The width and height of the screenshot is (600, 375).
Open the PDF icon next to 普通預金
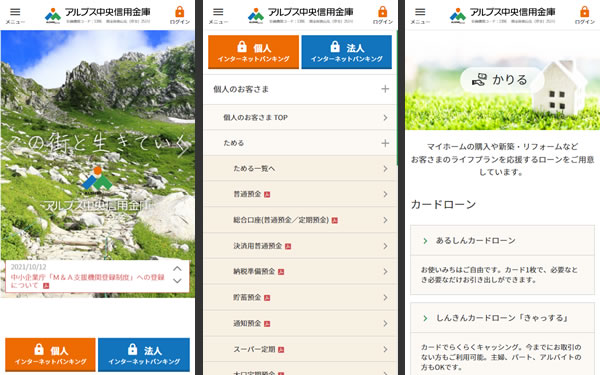click(267, 195)
